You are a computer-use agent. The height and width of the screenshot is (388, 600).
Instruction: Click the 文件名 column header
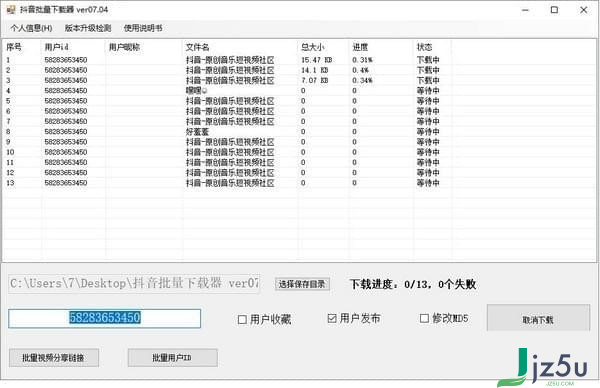pyautogui.click(x=197, y=47)
